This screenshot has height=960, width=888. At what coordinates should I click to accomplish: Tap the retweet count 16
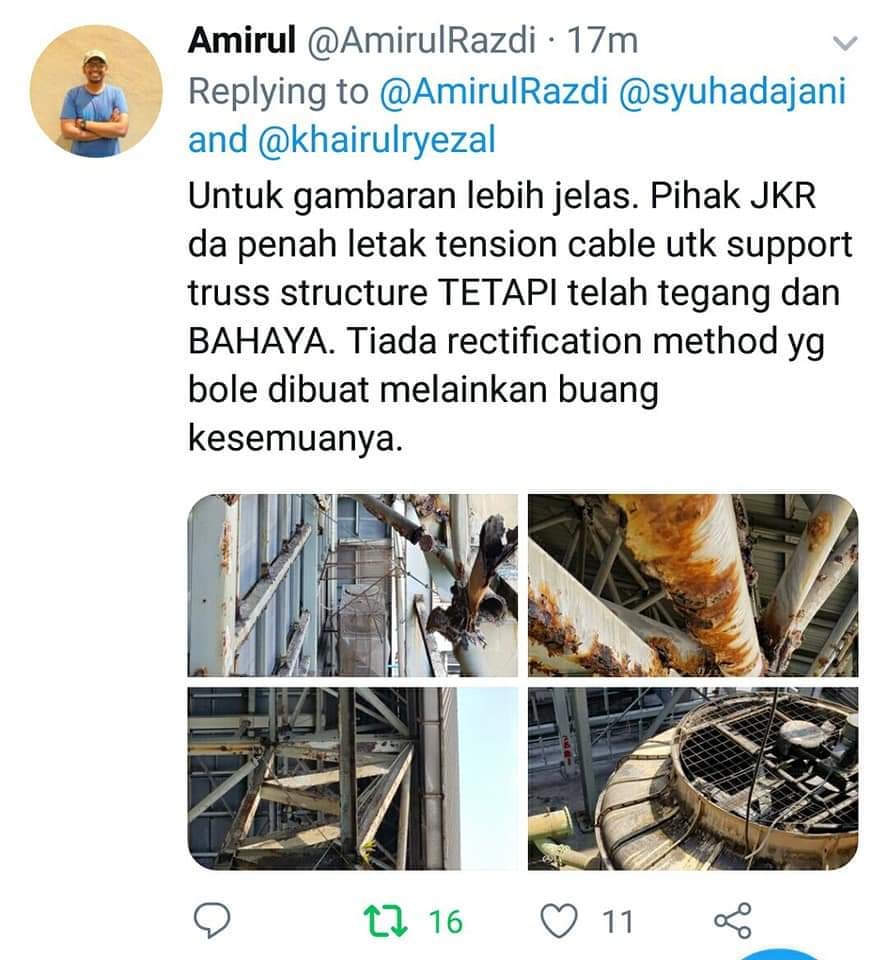click(x=446, y=921)
